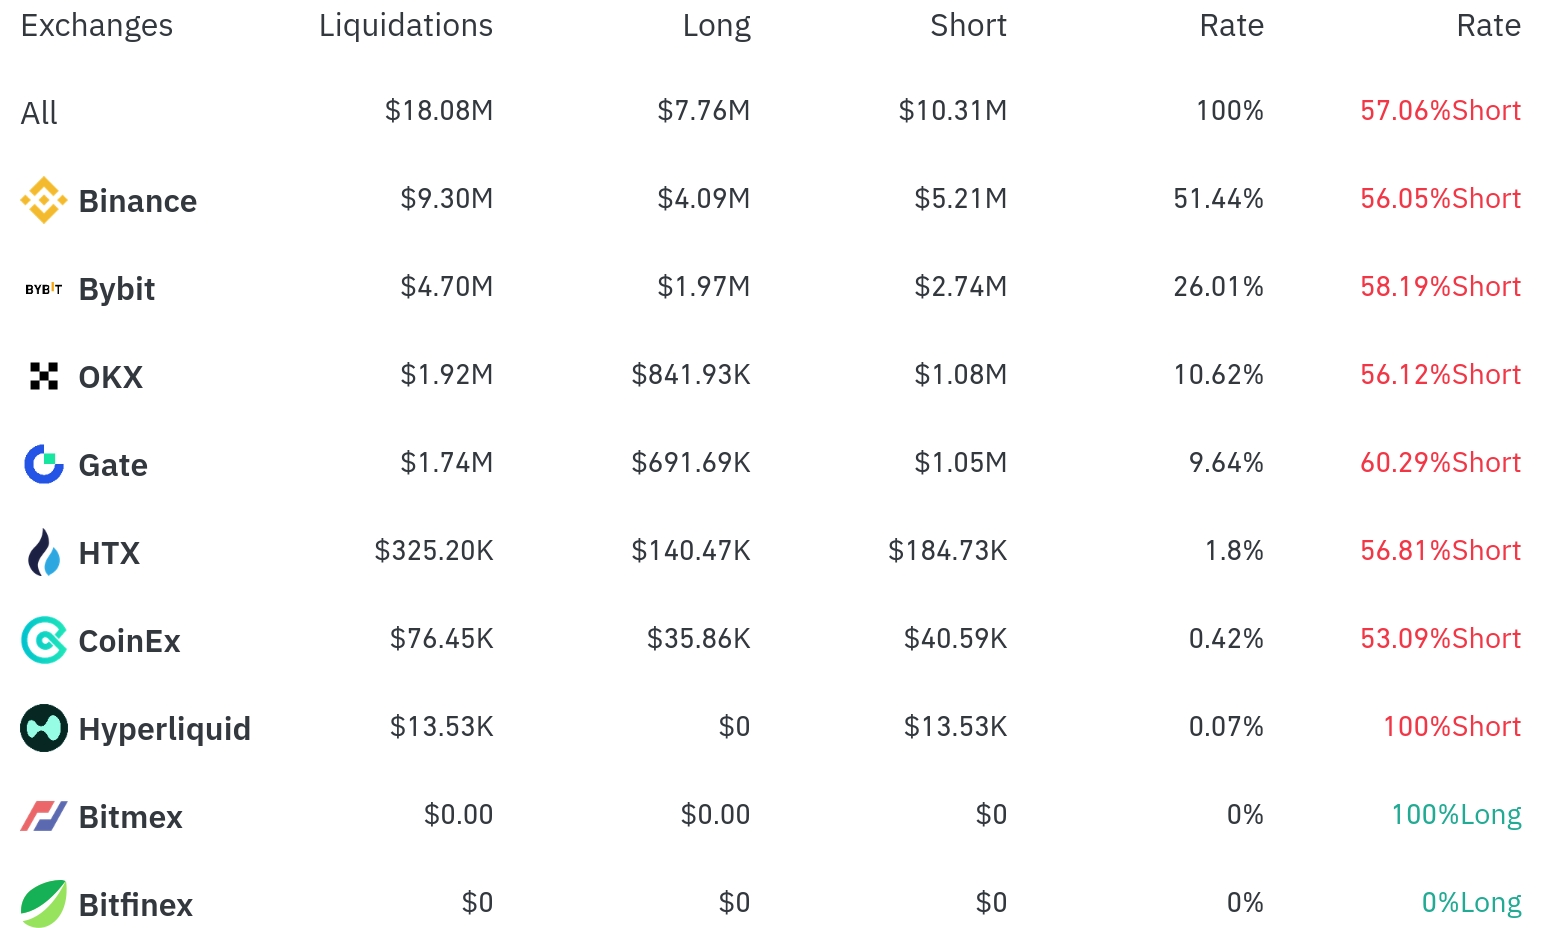The image size is (1542, 928).
Task: Select the All exchanges row label
Action: pos(39,113)
